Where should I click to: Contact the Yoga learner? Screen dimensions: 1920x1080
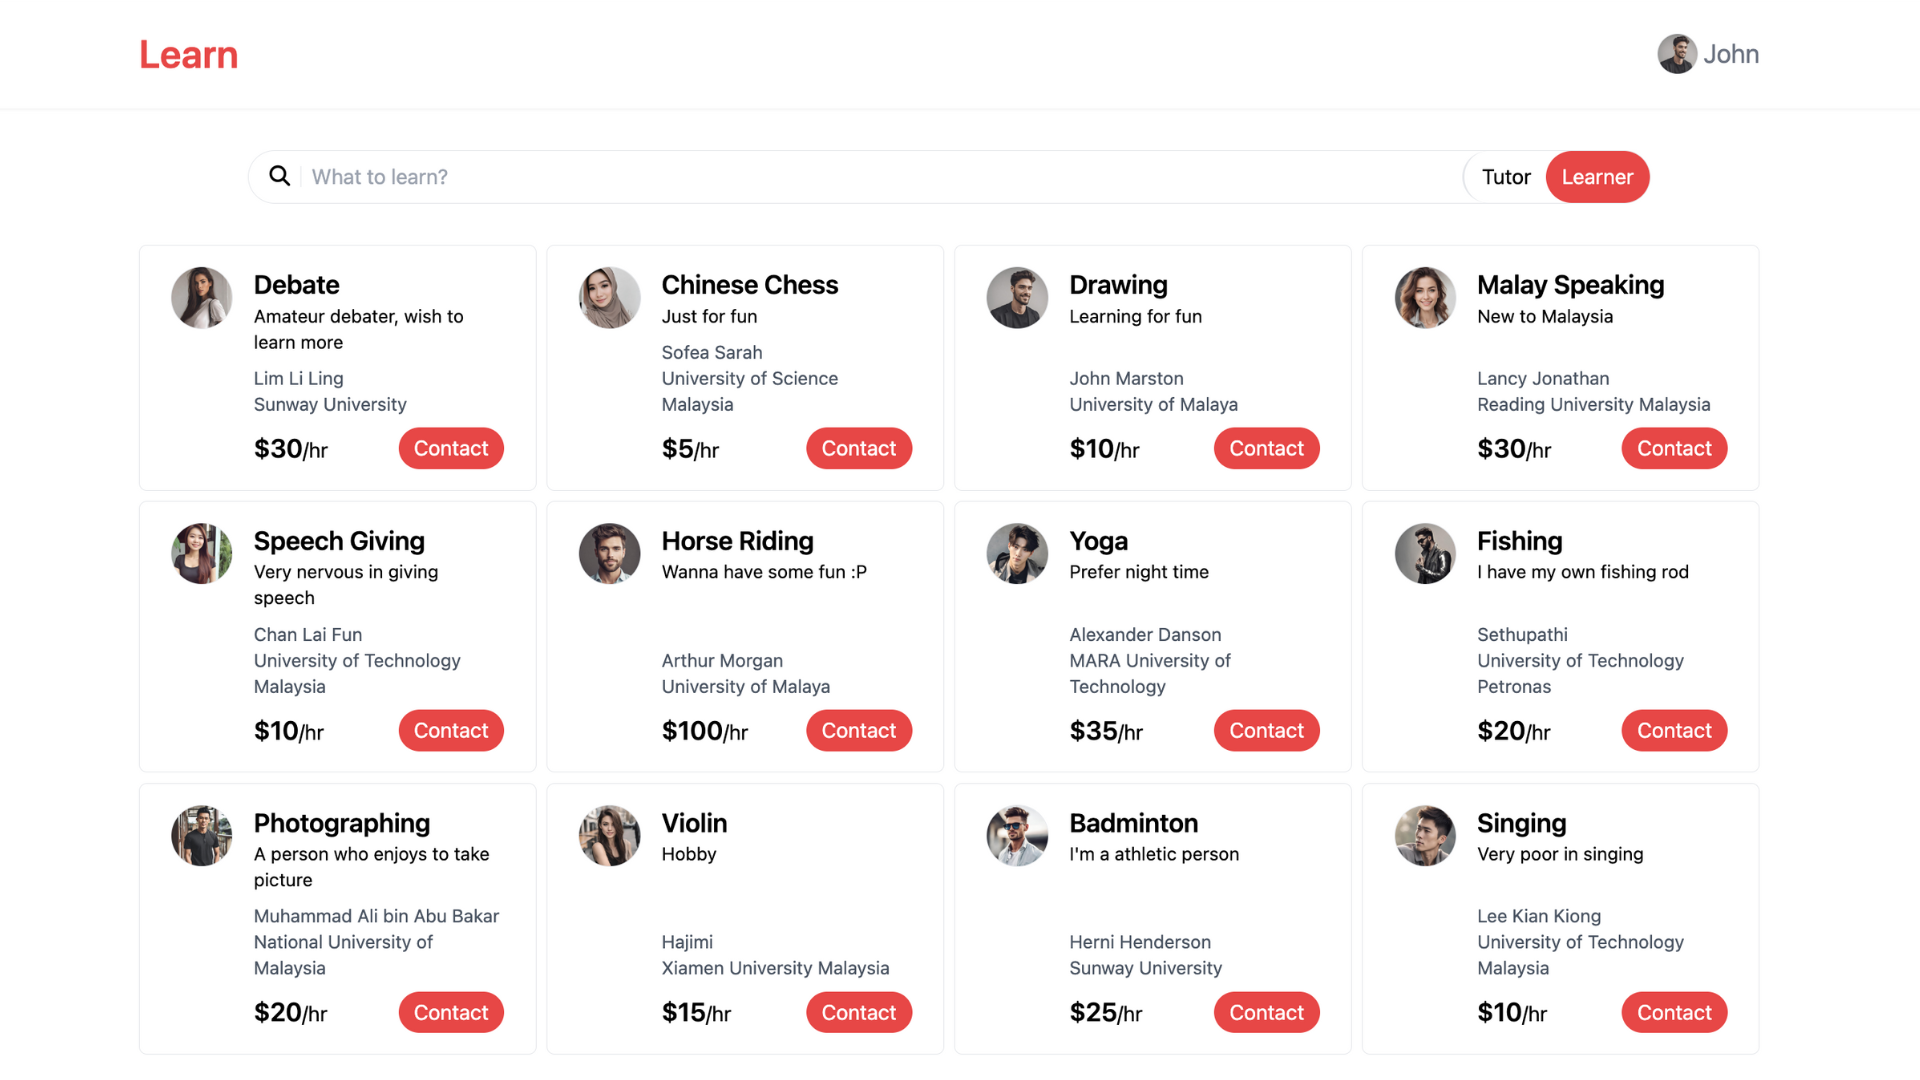[1266, 730]
